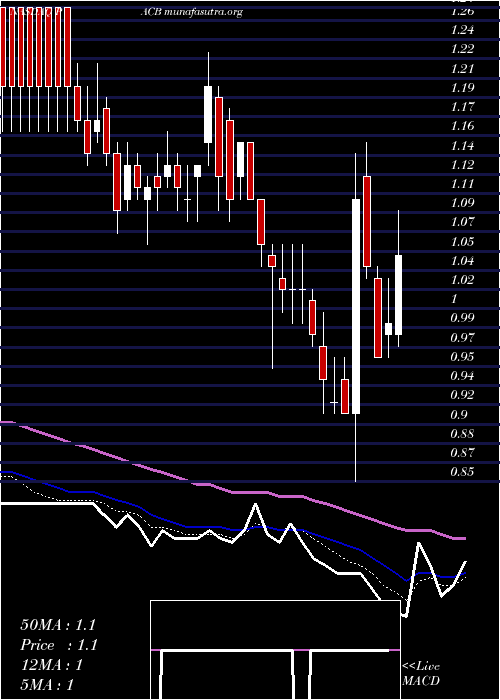Click the 1.05 price axis label
Image resolution: width=500 pixels, height=700 pixels.
pyautogui.click(x=462, y=242)
